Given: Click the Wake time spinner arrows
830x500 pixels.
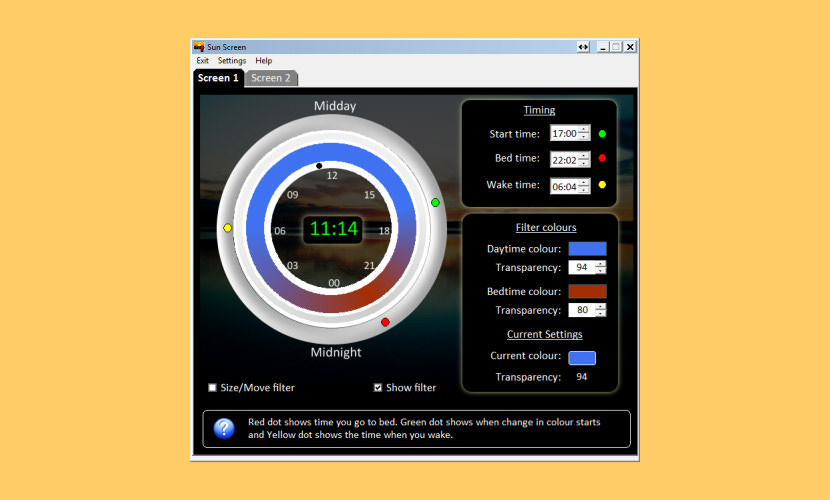Looking at the screenshot, I should click(x=584, y=186).
